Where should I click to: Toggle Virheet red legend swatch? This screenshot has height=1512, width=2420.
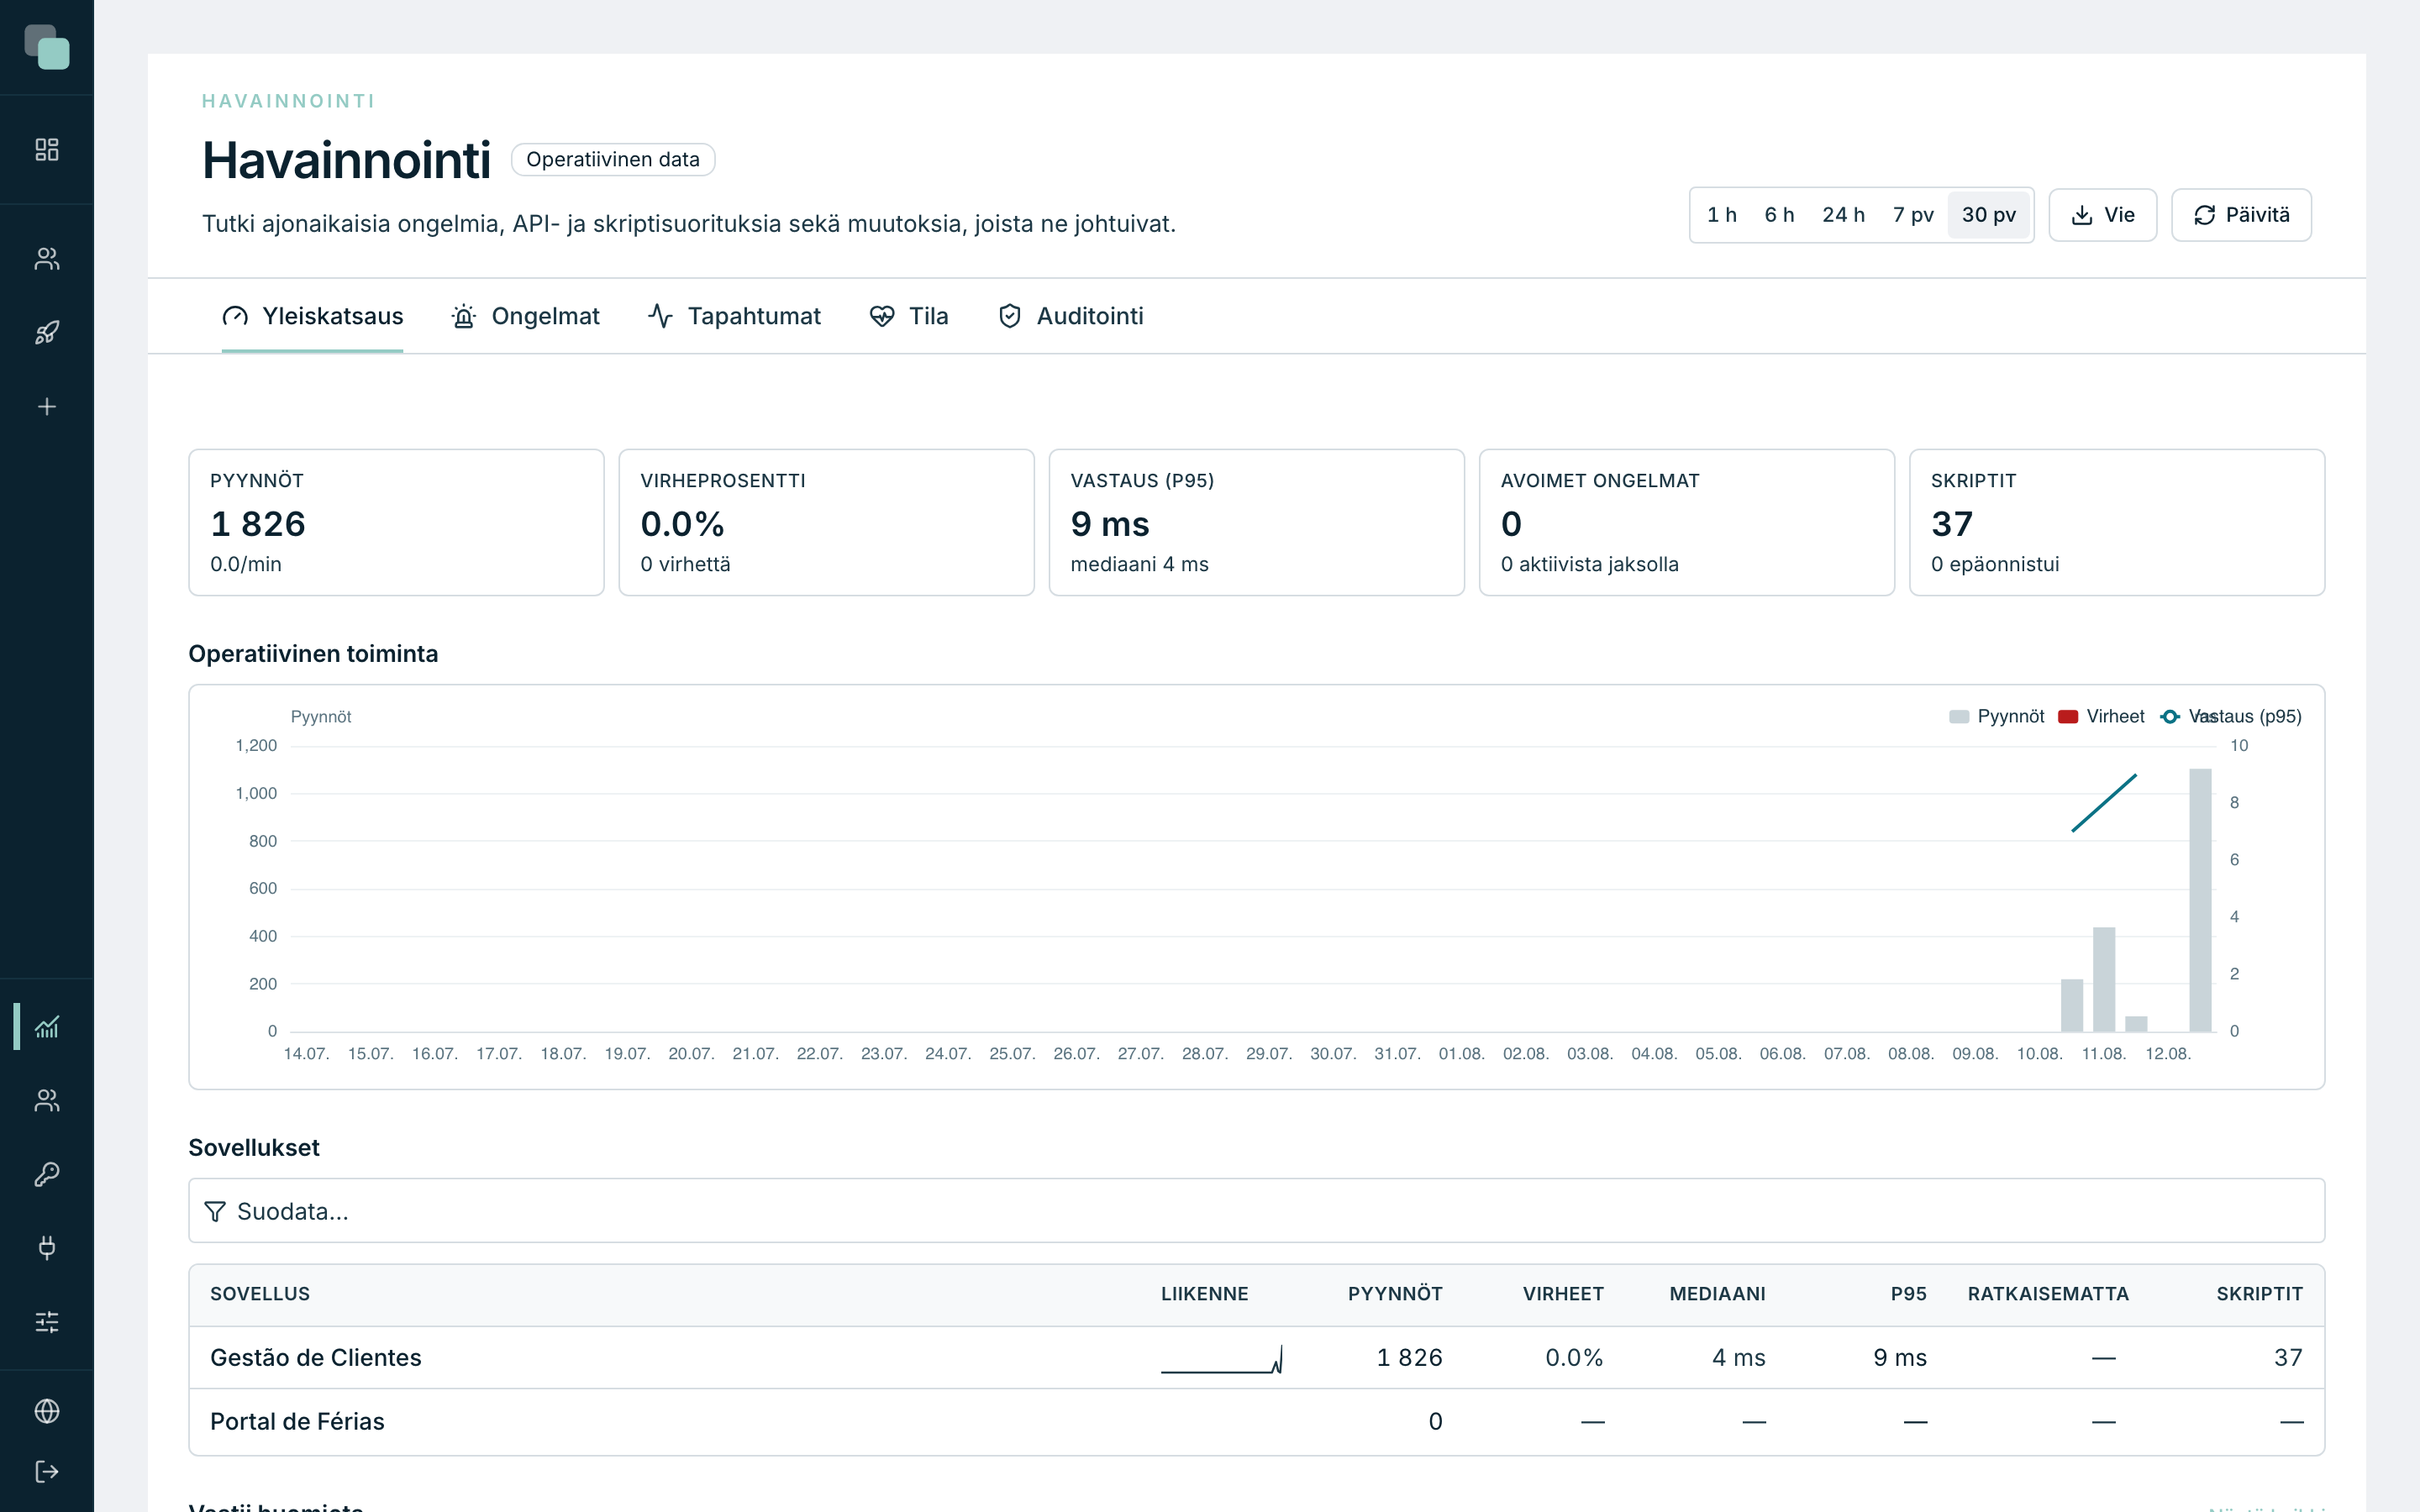[2068, 717]
